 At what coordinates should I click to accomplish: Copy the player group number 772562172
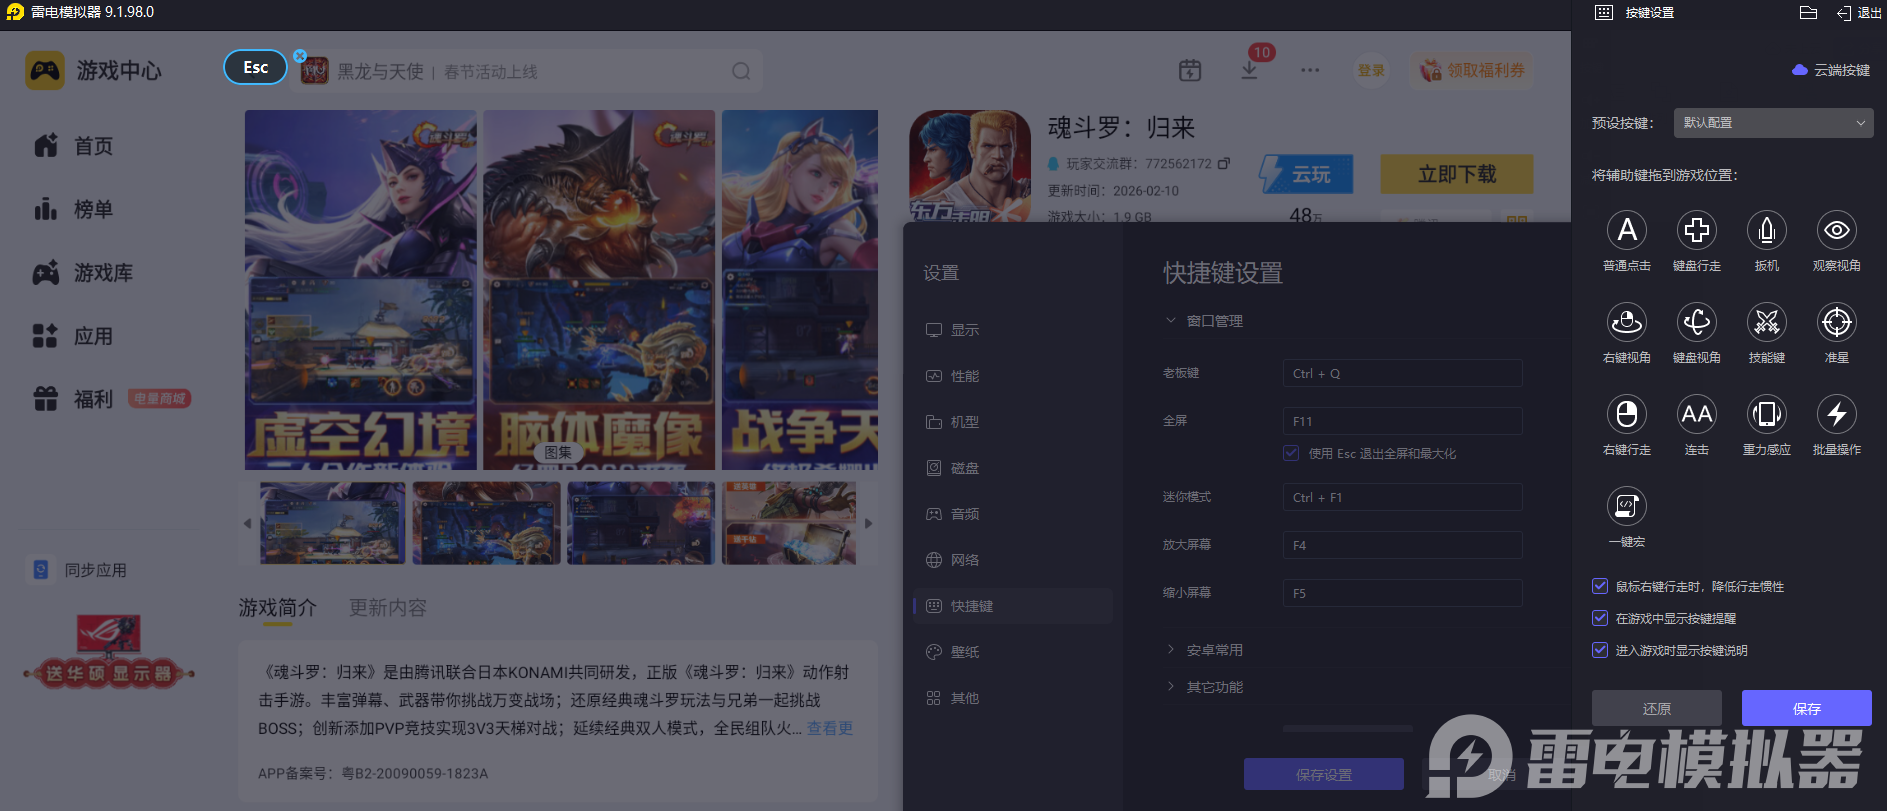[1224, 163]
